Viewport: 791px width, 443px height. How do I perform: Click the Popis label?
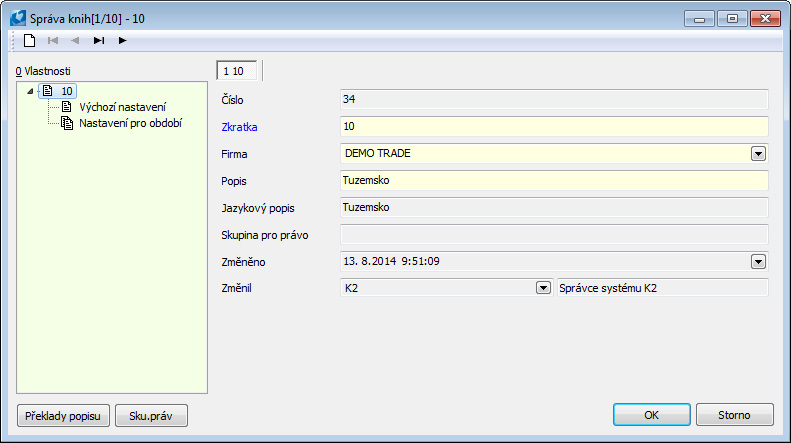point(234,181)
